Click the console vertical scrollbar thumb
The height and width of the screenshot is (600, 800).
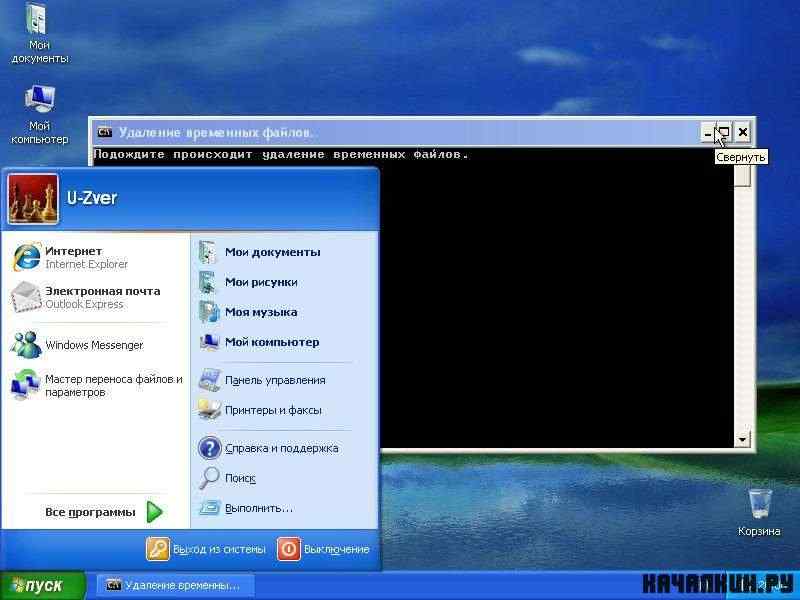pos(742,176)
